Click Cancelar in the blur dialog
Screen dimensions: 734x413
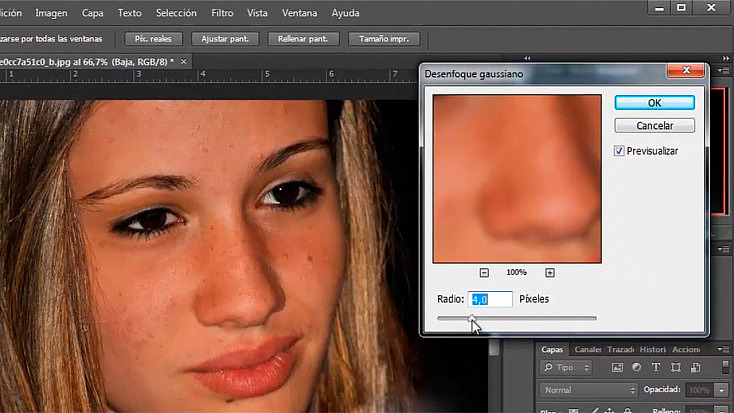point(654,125)
